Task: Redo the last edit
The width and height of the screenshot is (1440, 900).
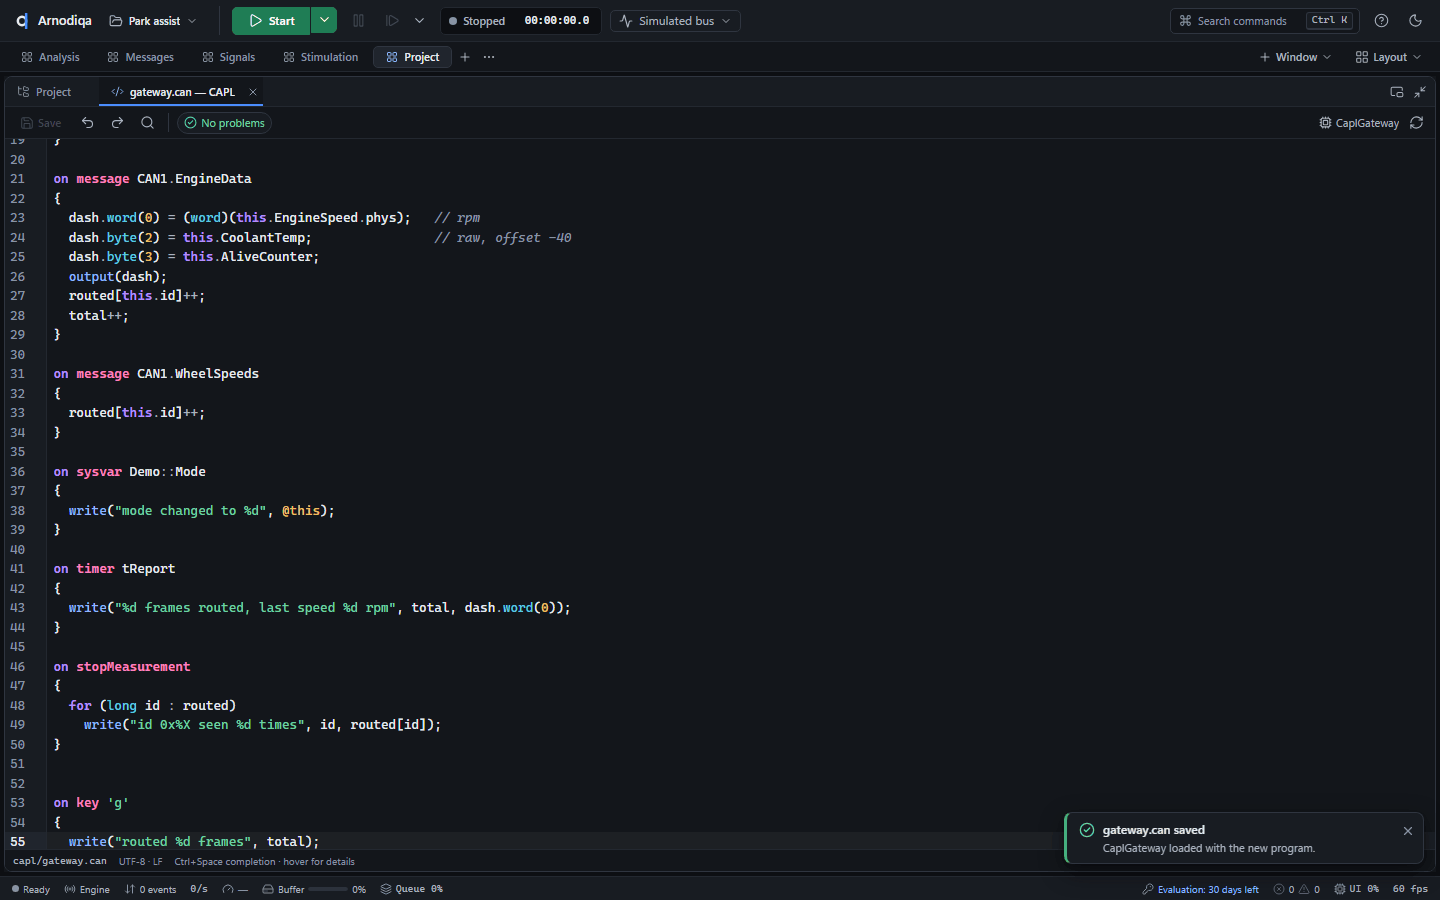Action: (117, 123)
